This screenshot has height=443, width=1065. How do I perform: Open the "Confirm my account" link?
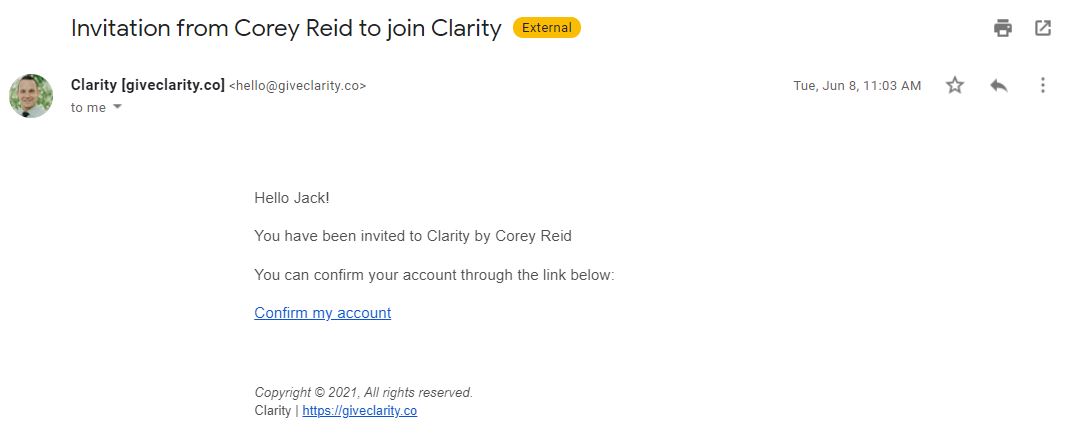click(x=322, y=313)
